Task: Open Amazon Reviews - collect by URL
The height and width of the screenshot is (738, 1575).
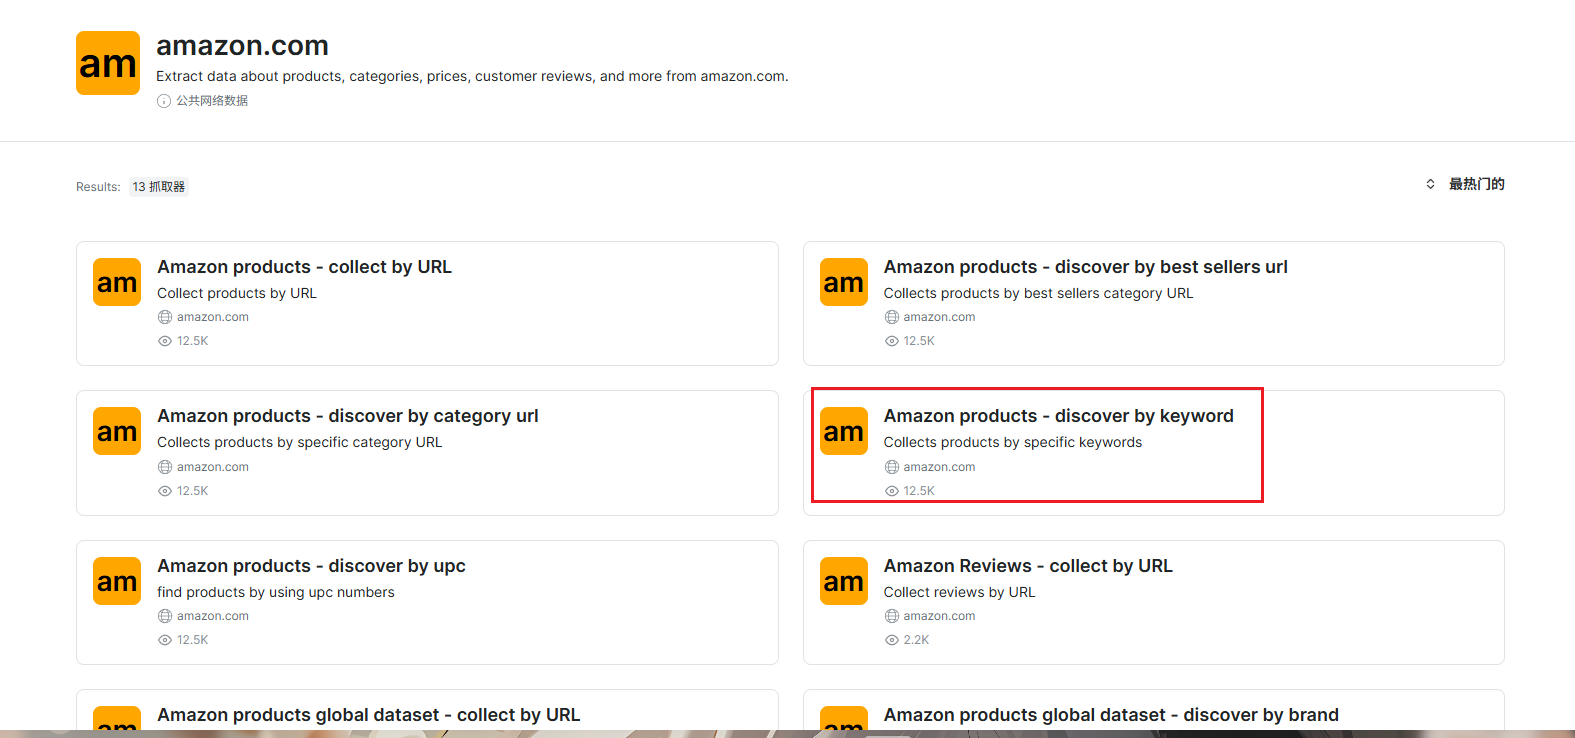Action: tap(1028, 566)
